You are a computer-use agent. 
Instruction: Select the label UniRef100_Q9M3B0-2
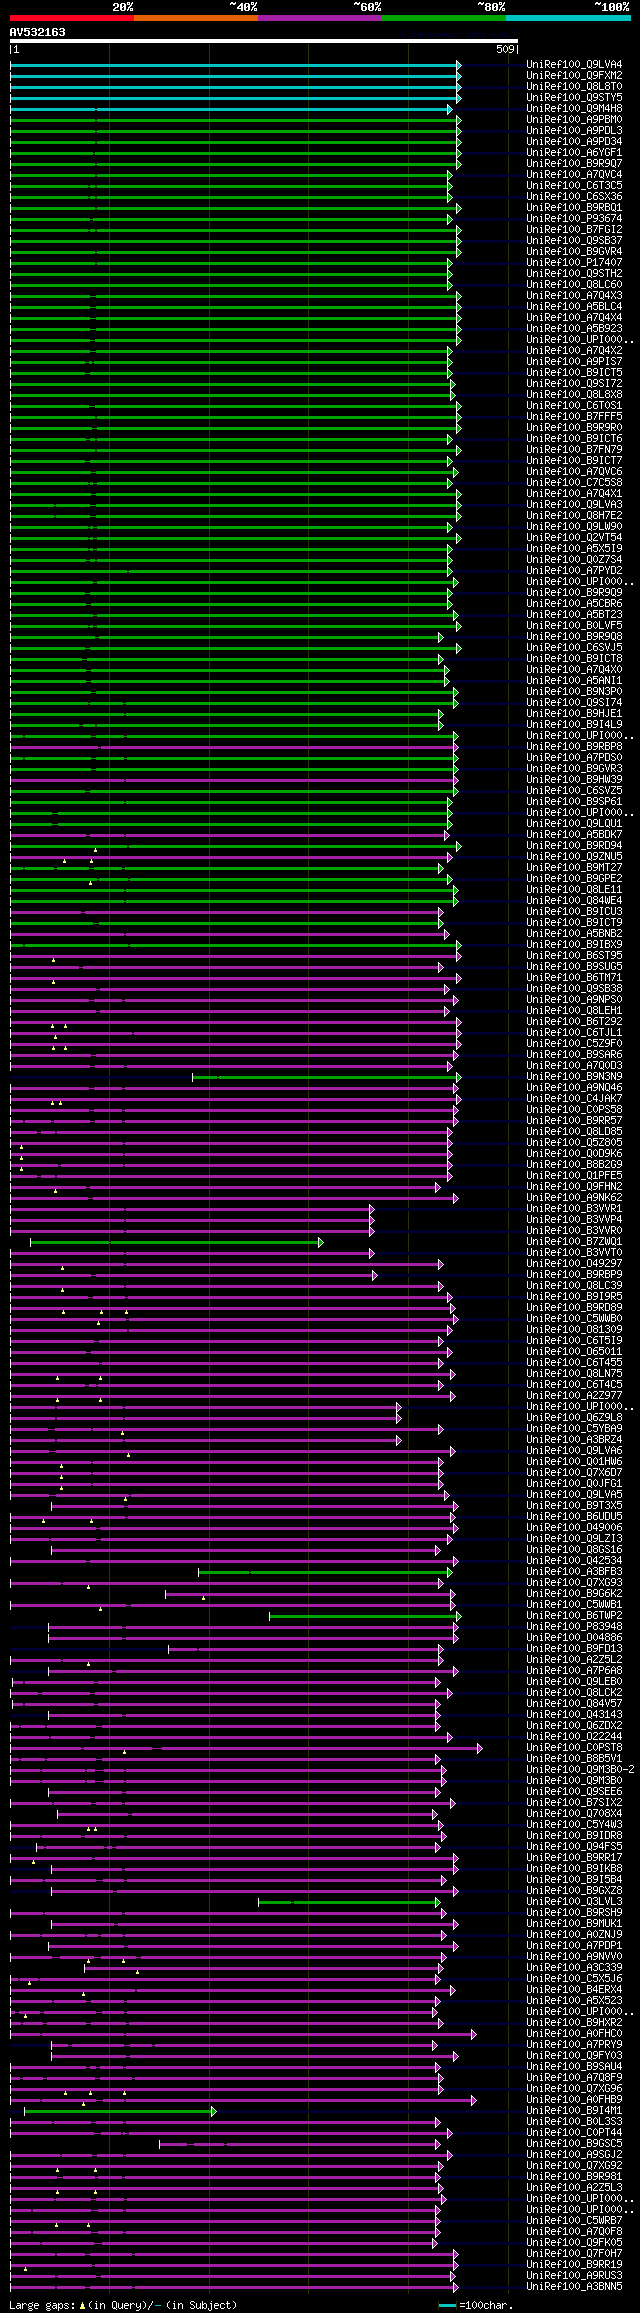tap(580, 1770)
